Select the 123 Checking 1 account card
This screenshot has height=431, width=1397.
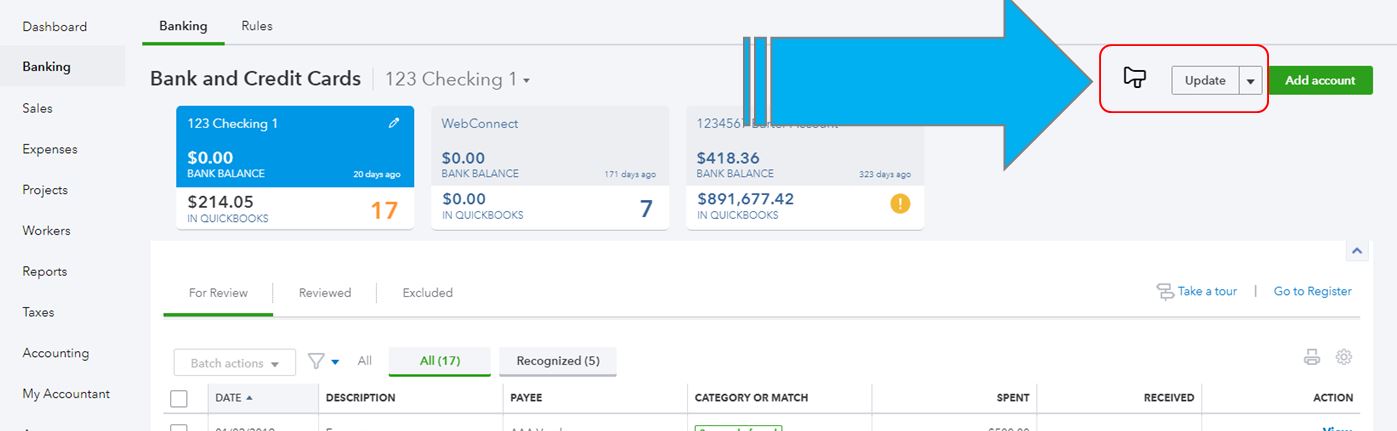tap(295, 168)
